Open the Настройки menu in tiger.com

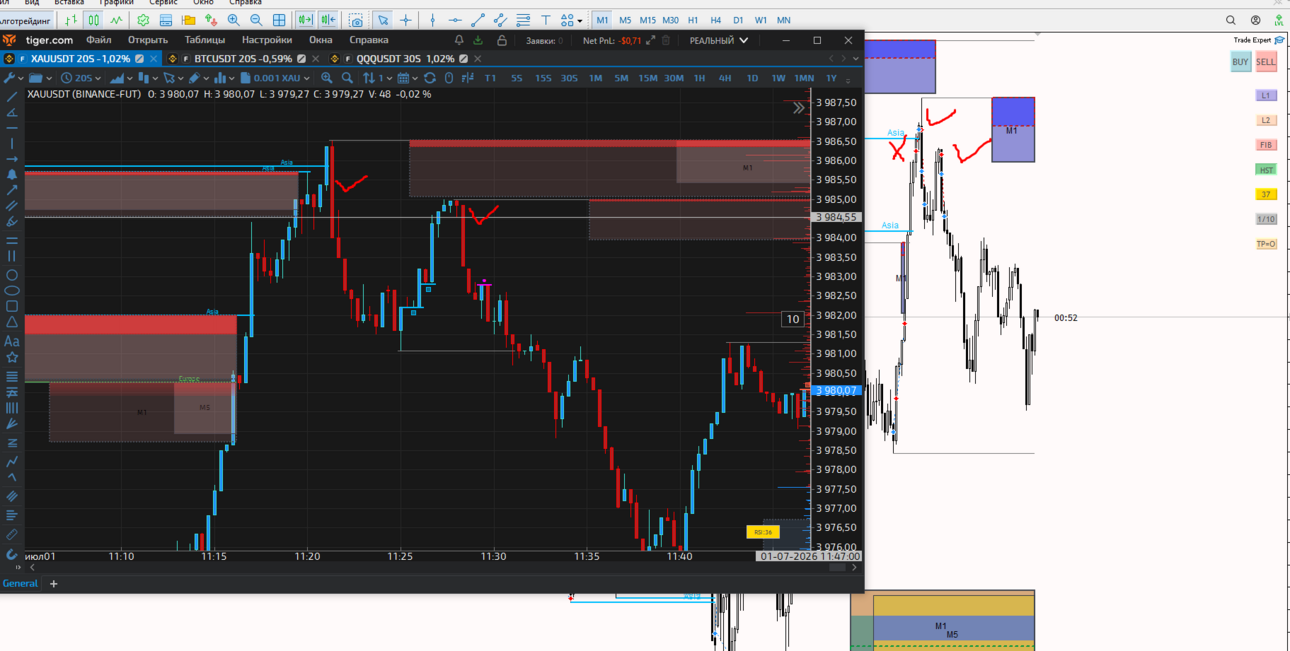[267, 40]
